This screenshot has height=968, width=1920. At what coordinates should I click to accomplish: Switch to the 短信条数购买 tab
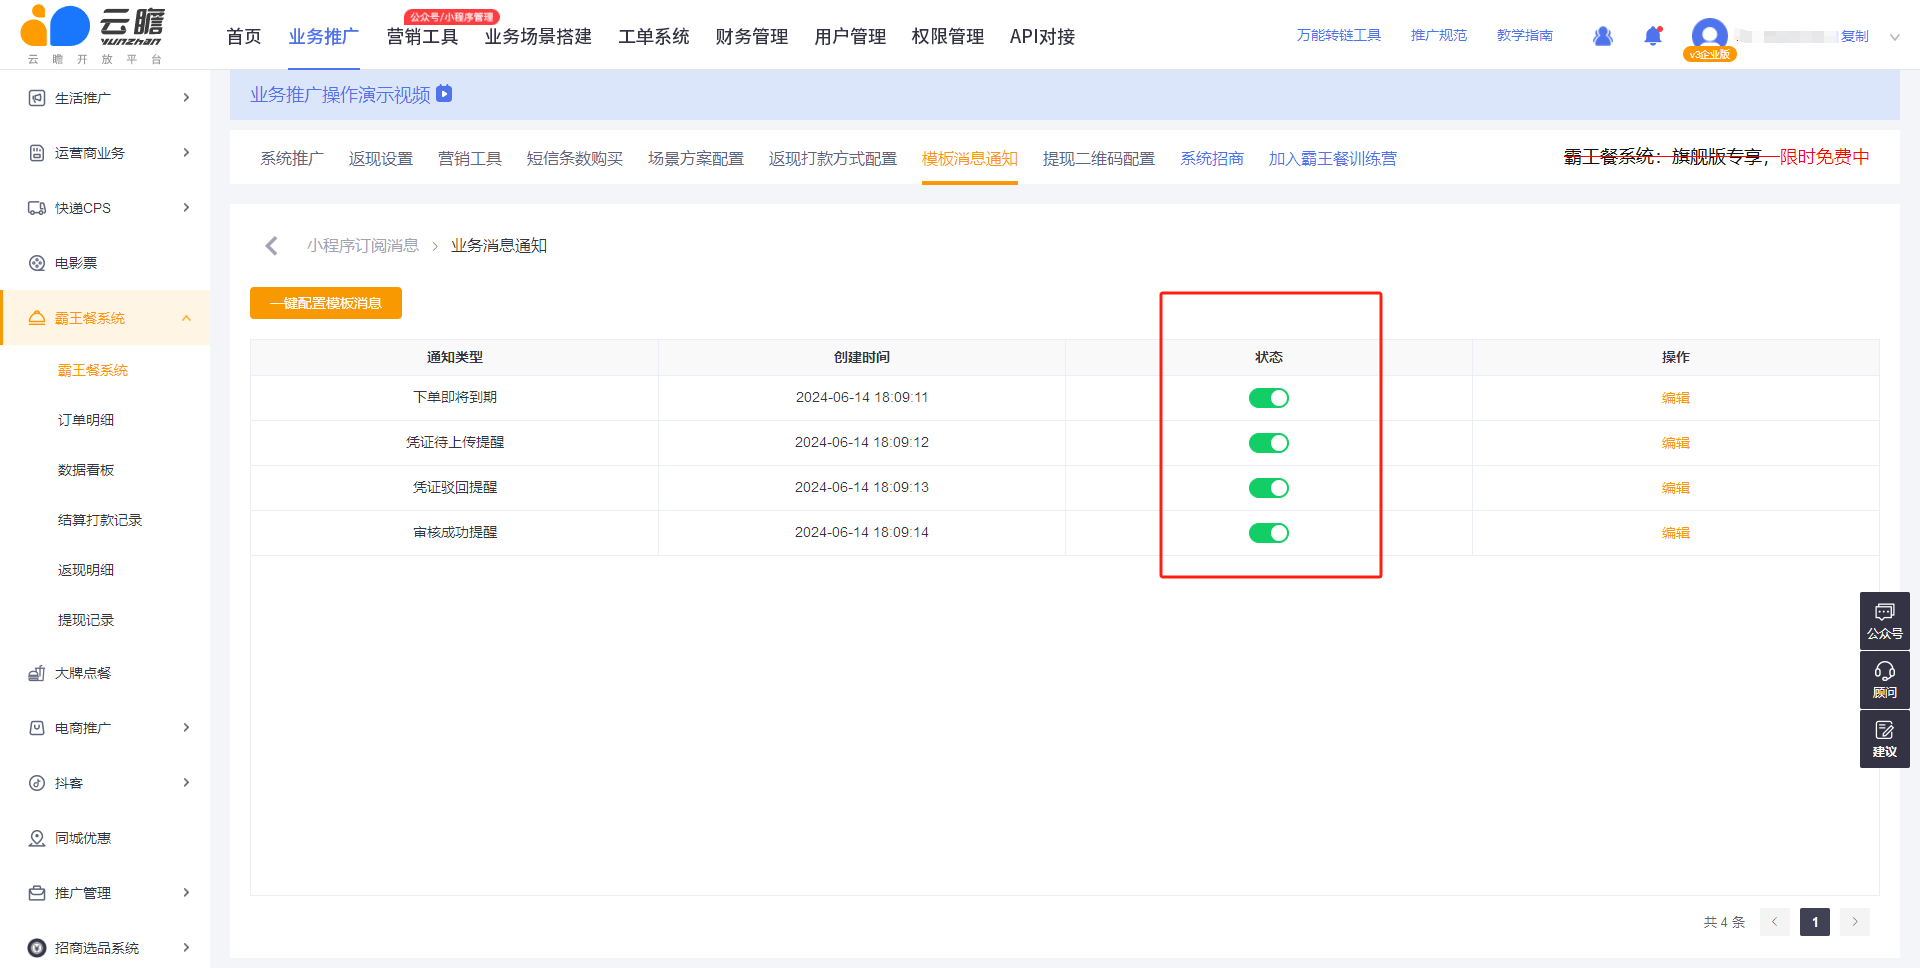click(x=575, y=158)
